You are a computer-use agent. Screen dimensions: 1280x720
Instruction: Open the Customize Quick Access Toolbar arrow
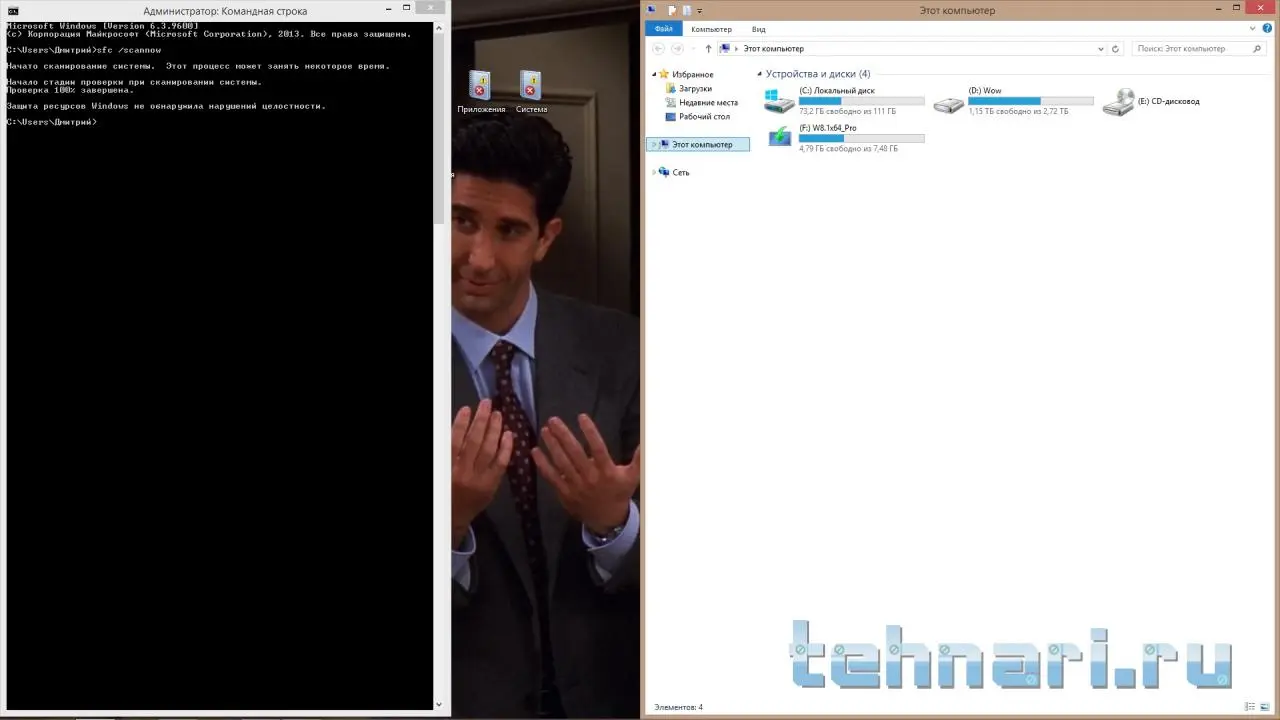(x=700, y=11)
